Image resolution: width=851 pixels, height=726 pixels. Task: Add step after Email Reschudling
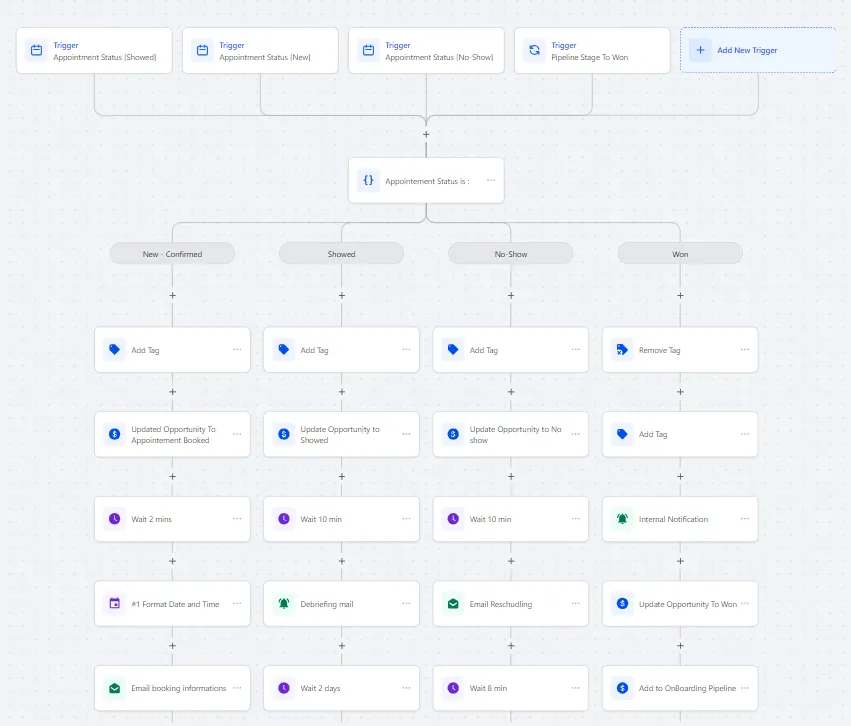(x=511, y=646)
